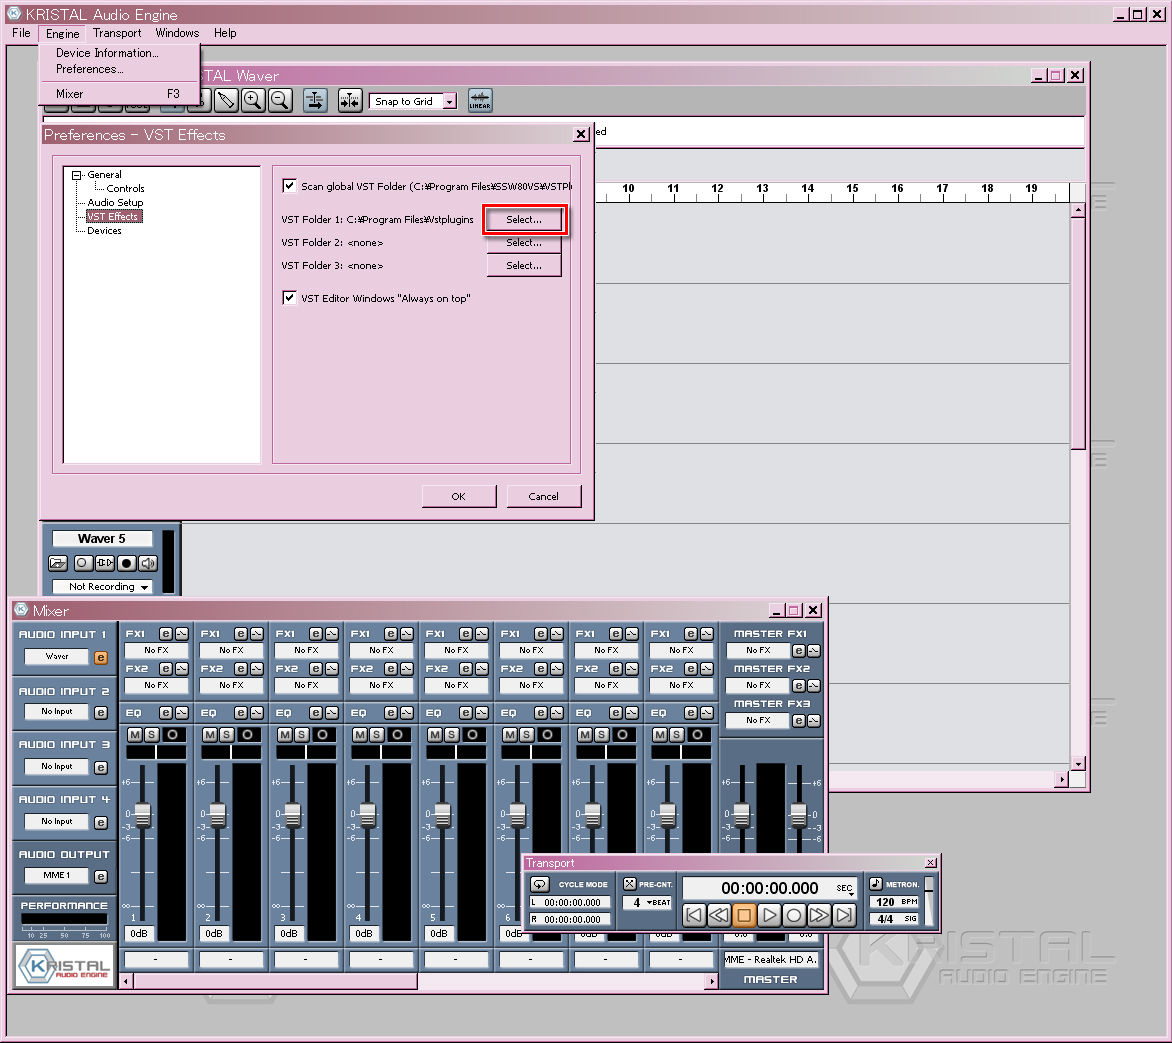Open the Snap to Grid dropdown
Screen dimensions: 1172x1043
(x=449, y=101)
